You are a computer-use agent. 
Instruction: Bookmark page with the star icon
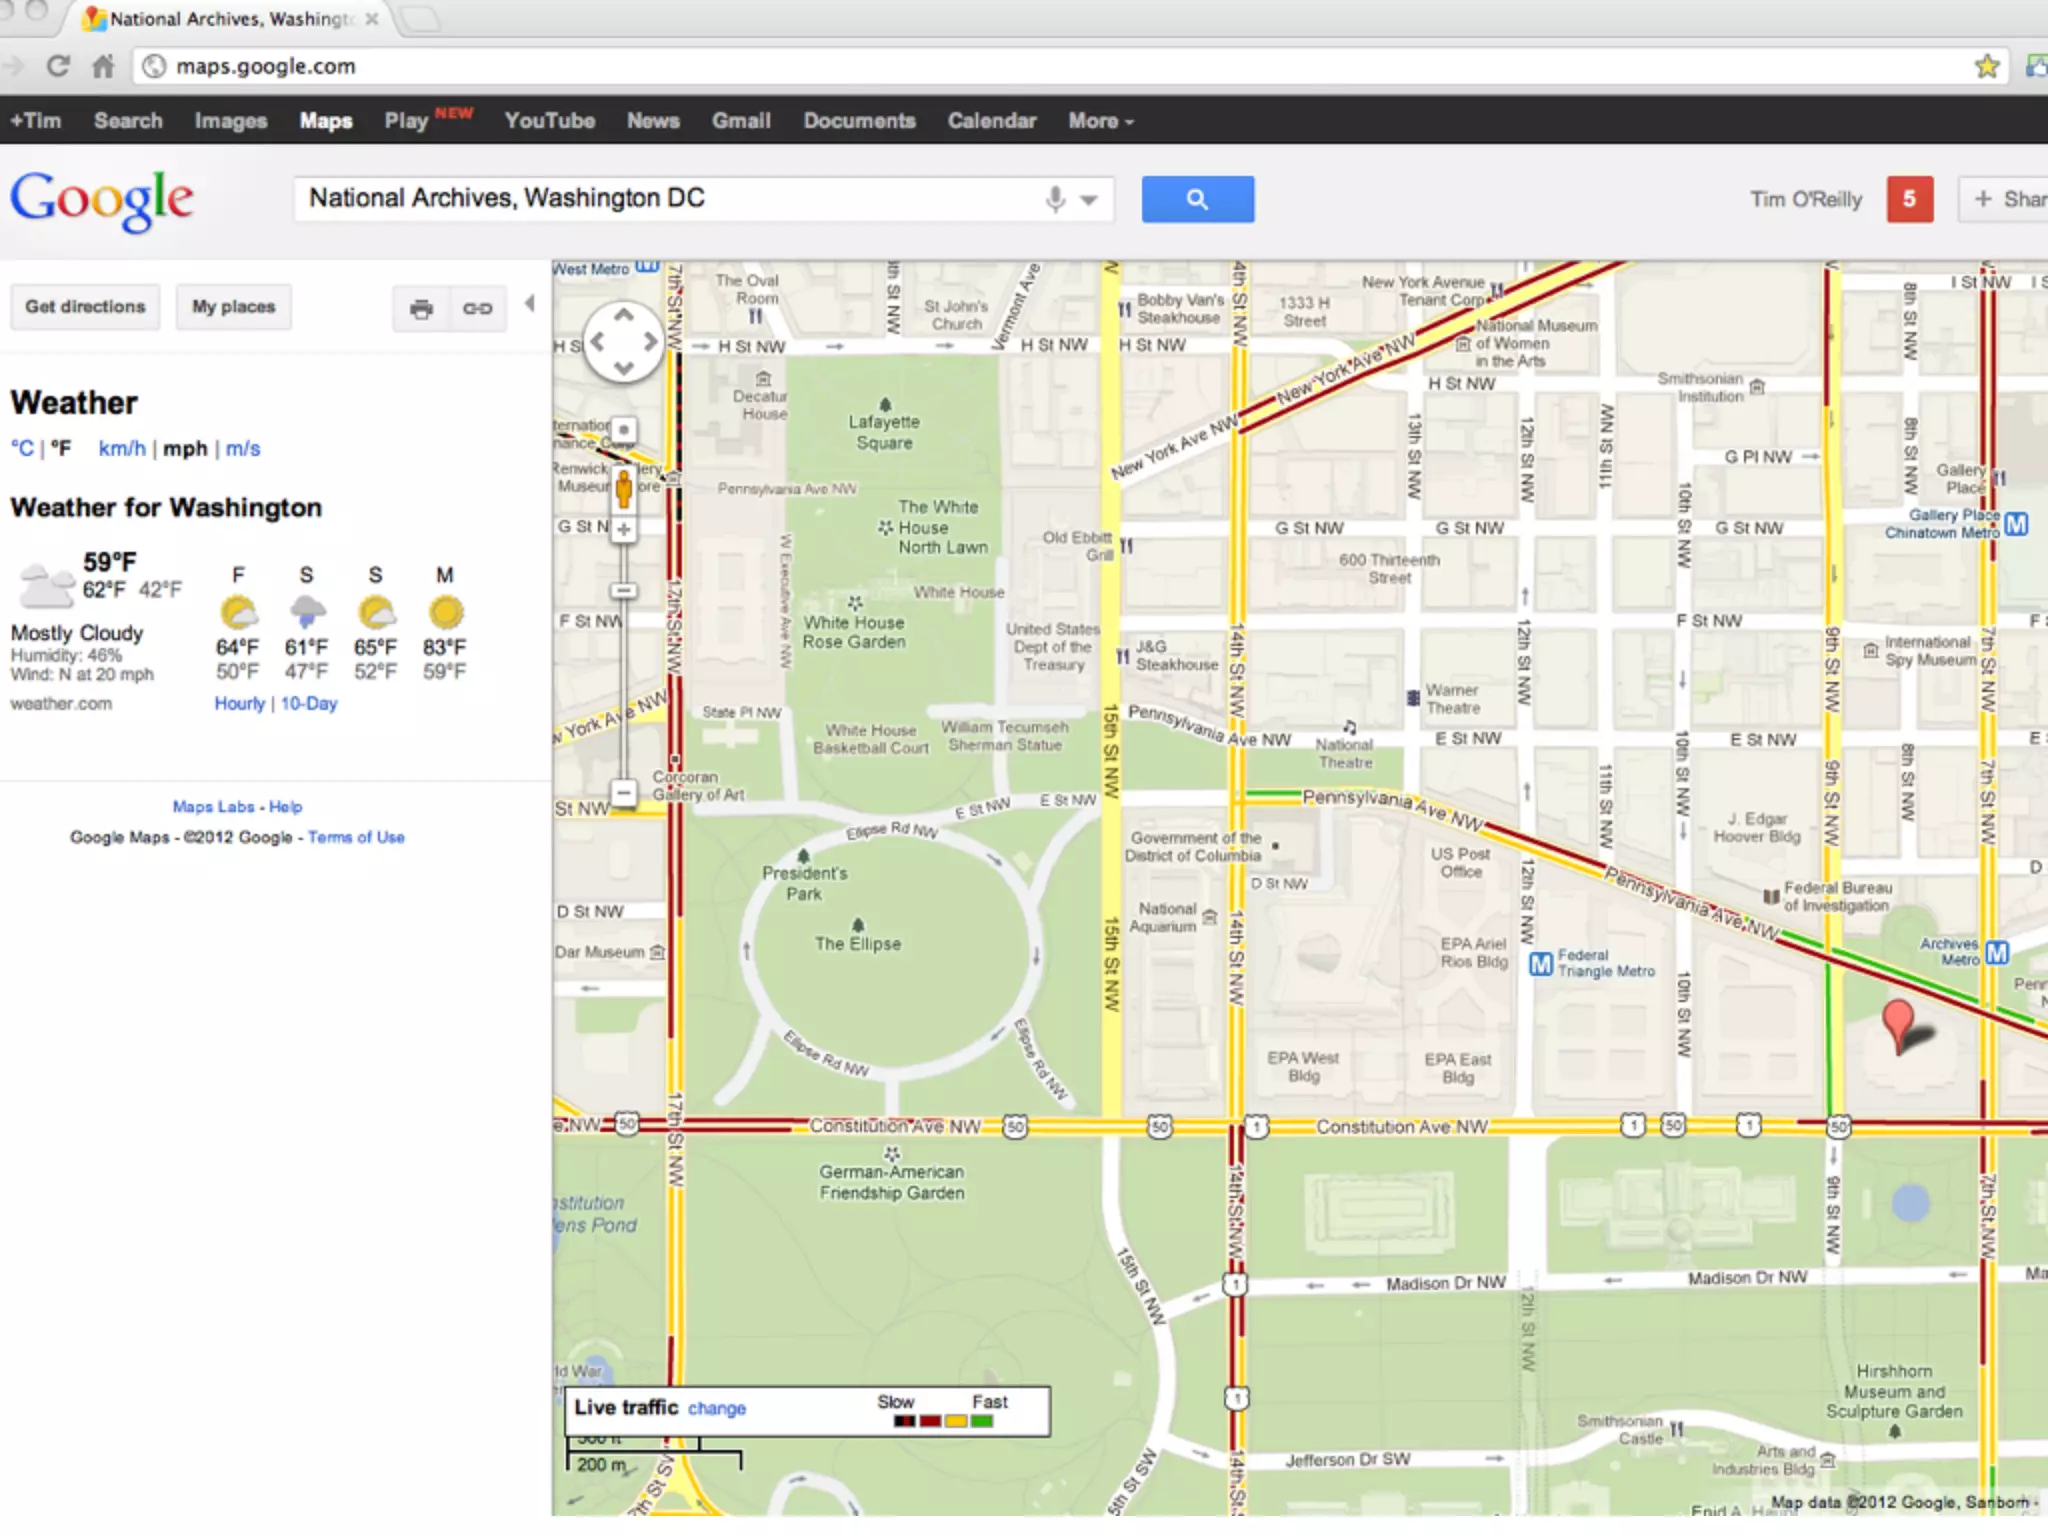(x=1986, y=66)
